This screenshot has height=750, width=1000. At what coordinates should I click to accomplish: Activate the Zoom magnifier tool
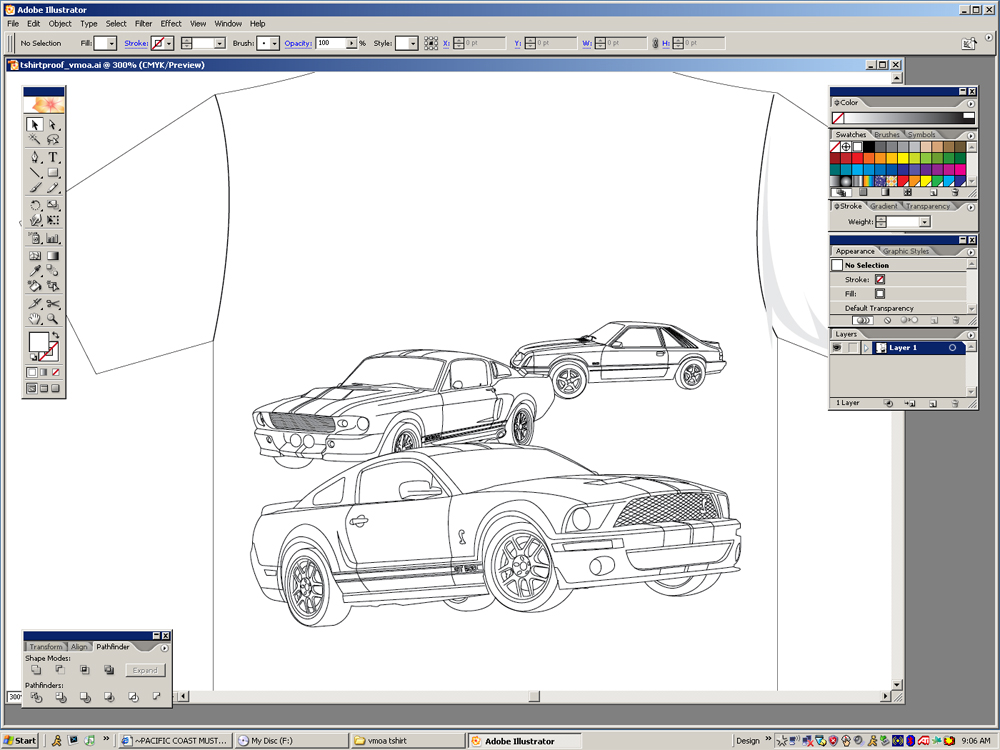click(x=53, y=319)
